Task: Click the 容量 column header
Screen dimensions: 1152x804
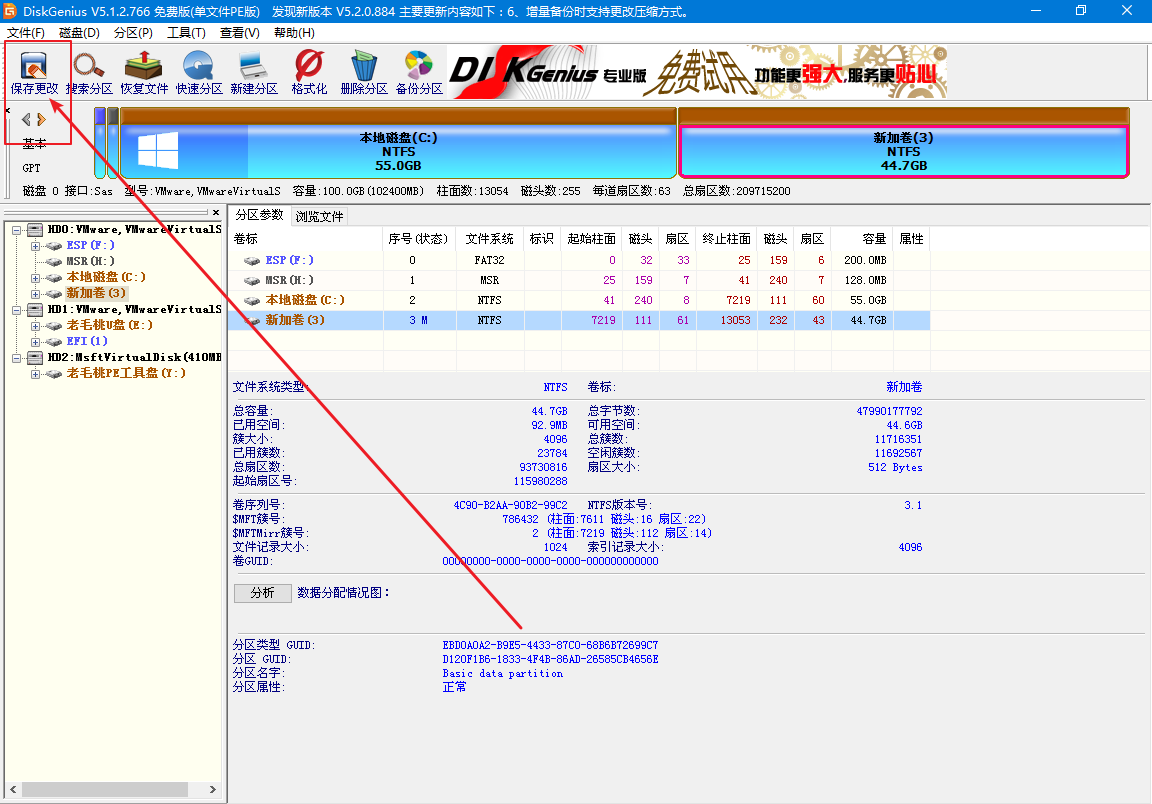Action: coord(863,239)
